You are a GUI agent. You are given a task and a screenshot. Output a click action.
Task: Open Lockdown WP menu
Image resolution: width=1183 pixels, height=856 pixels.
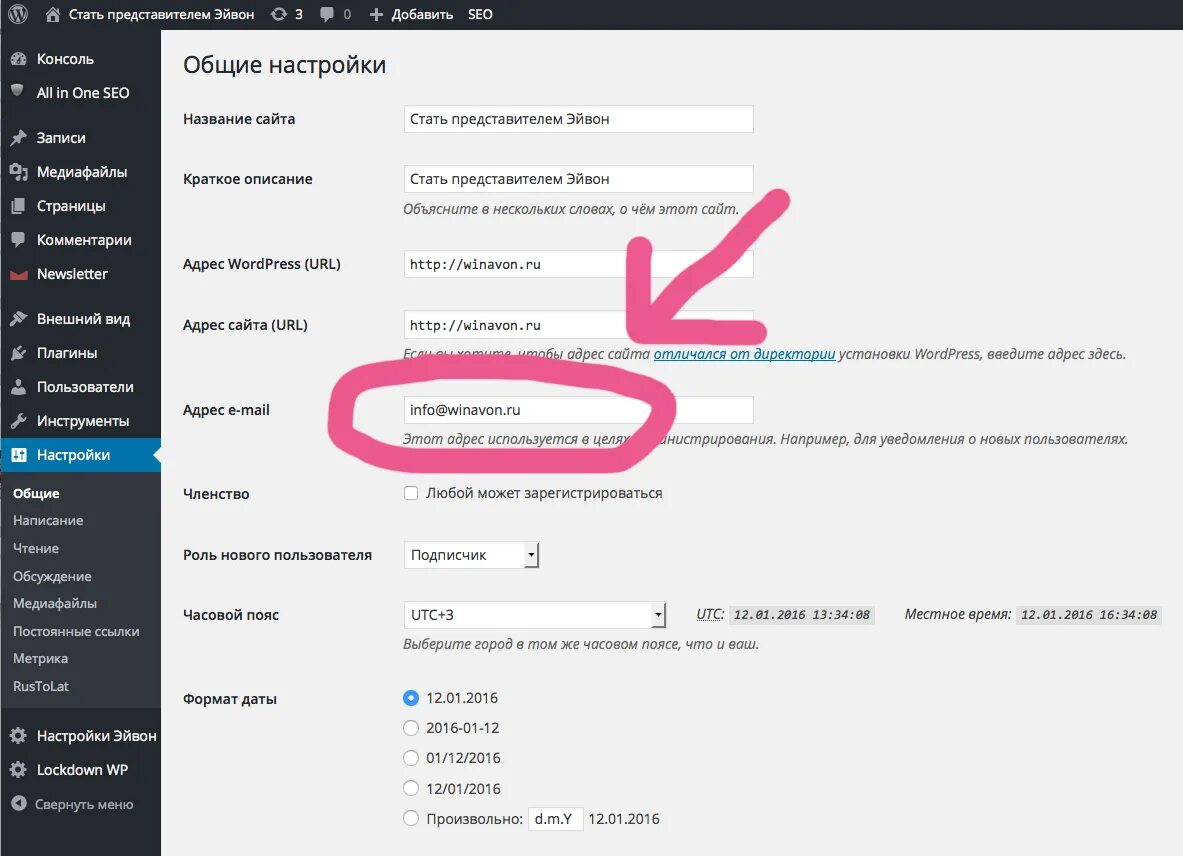click(82, 770)
